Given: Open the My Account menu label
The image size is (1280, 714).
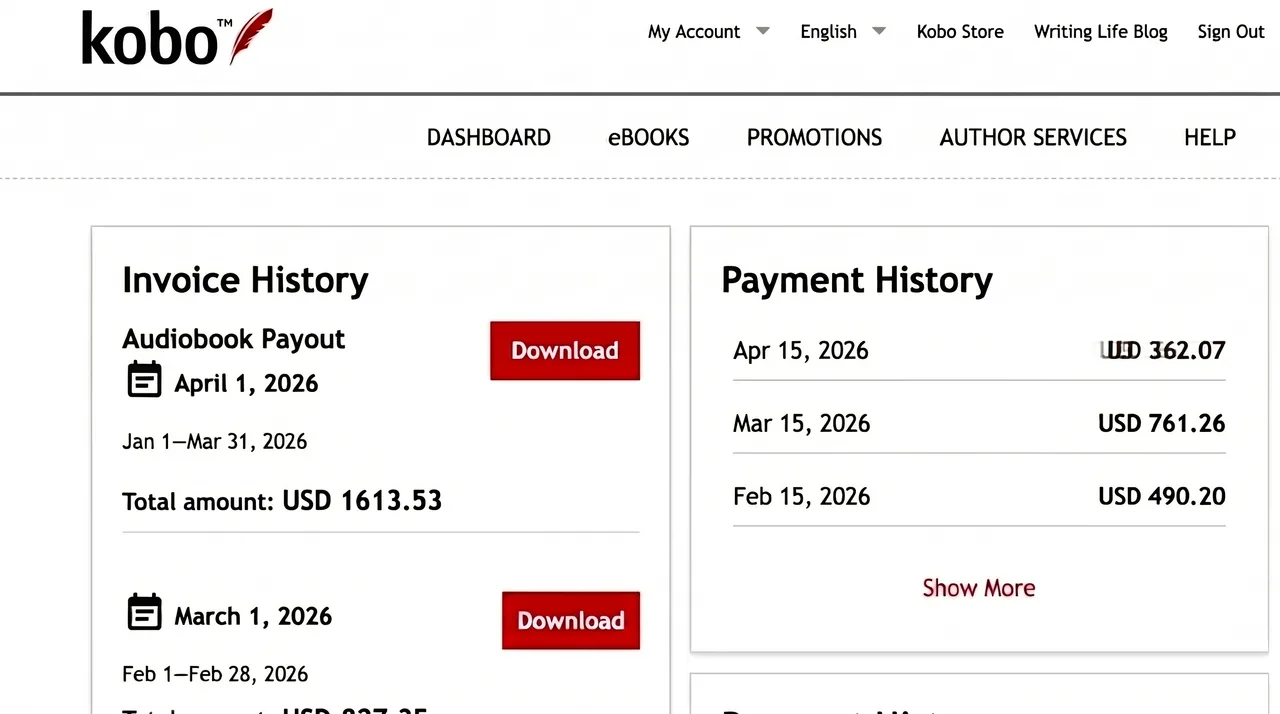Looking at the screenshot, I should (694, 32).
